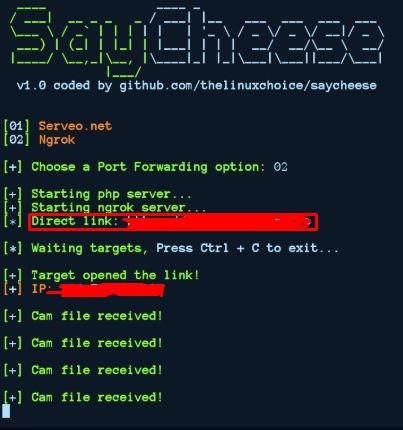Screen dimensions: 403x430
Task: Click the redacted IP address line
Action: (x=98, y=289)
